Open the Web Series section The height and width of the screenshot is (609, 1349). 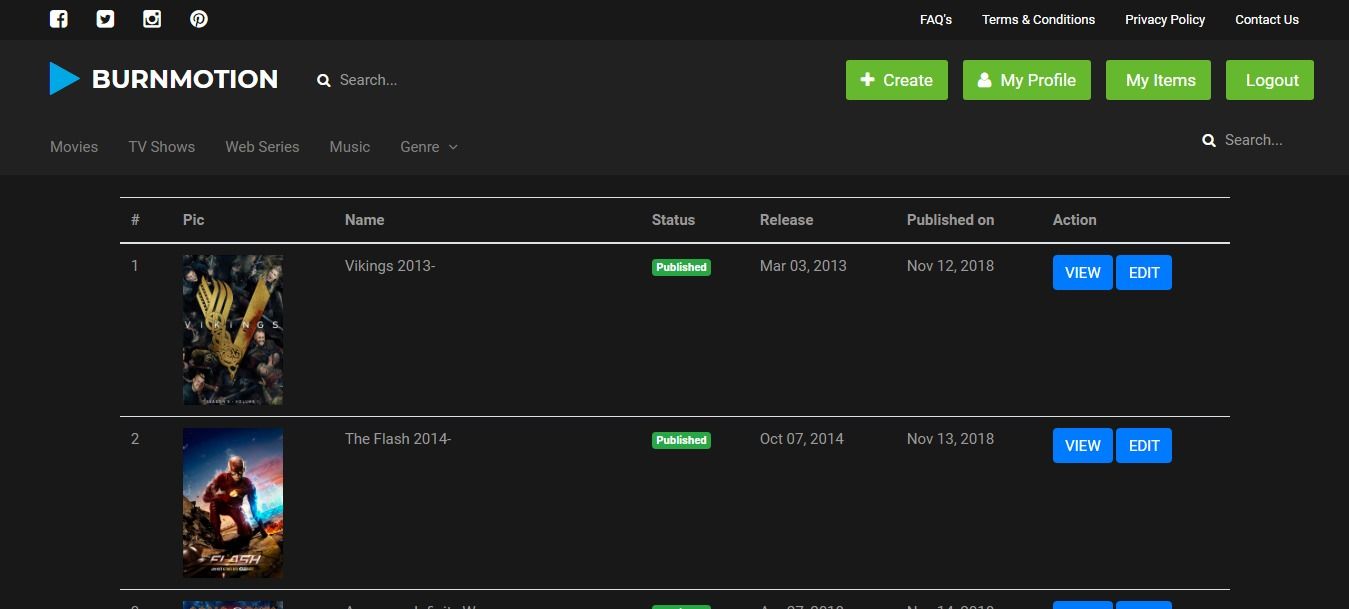pyautogui.click(x=262, y=146)
